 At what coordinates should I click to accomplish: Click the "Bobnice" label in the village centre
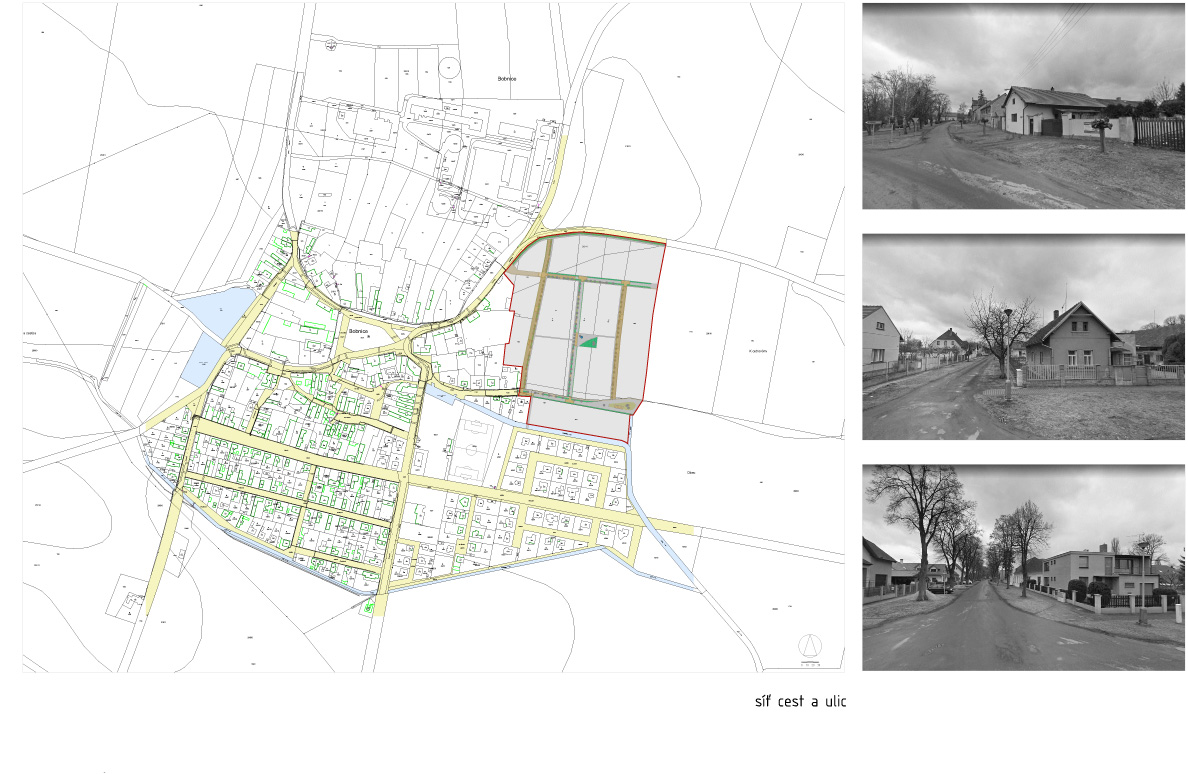[358, 332]
